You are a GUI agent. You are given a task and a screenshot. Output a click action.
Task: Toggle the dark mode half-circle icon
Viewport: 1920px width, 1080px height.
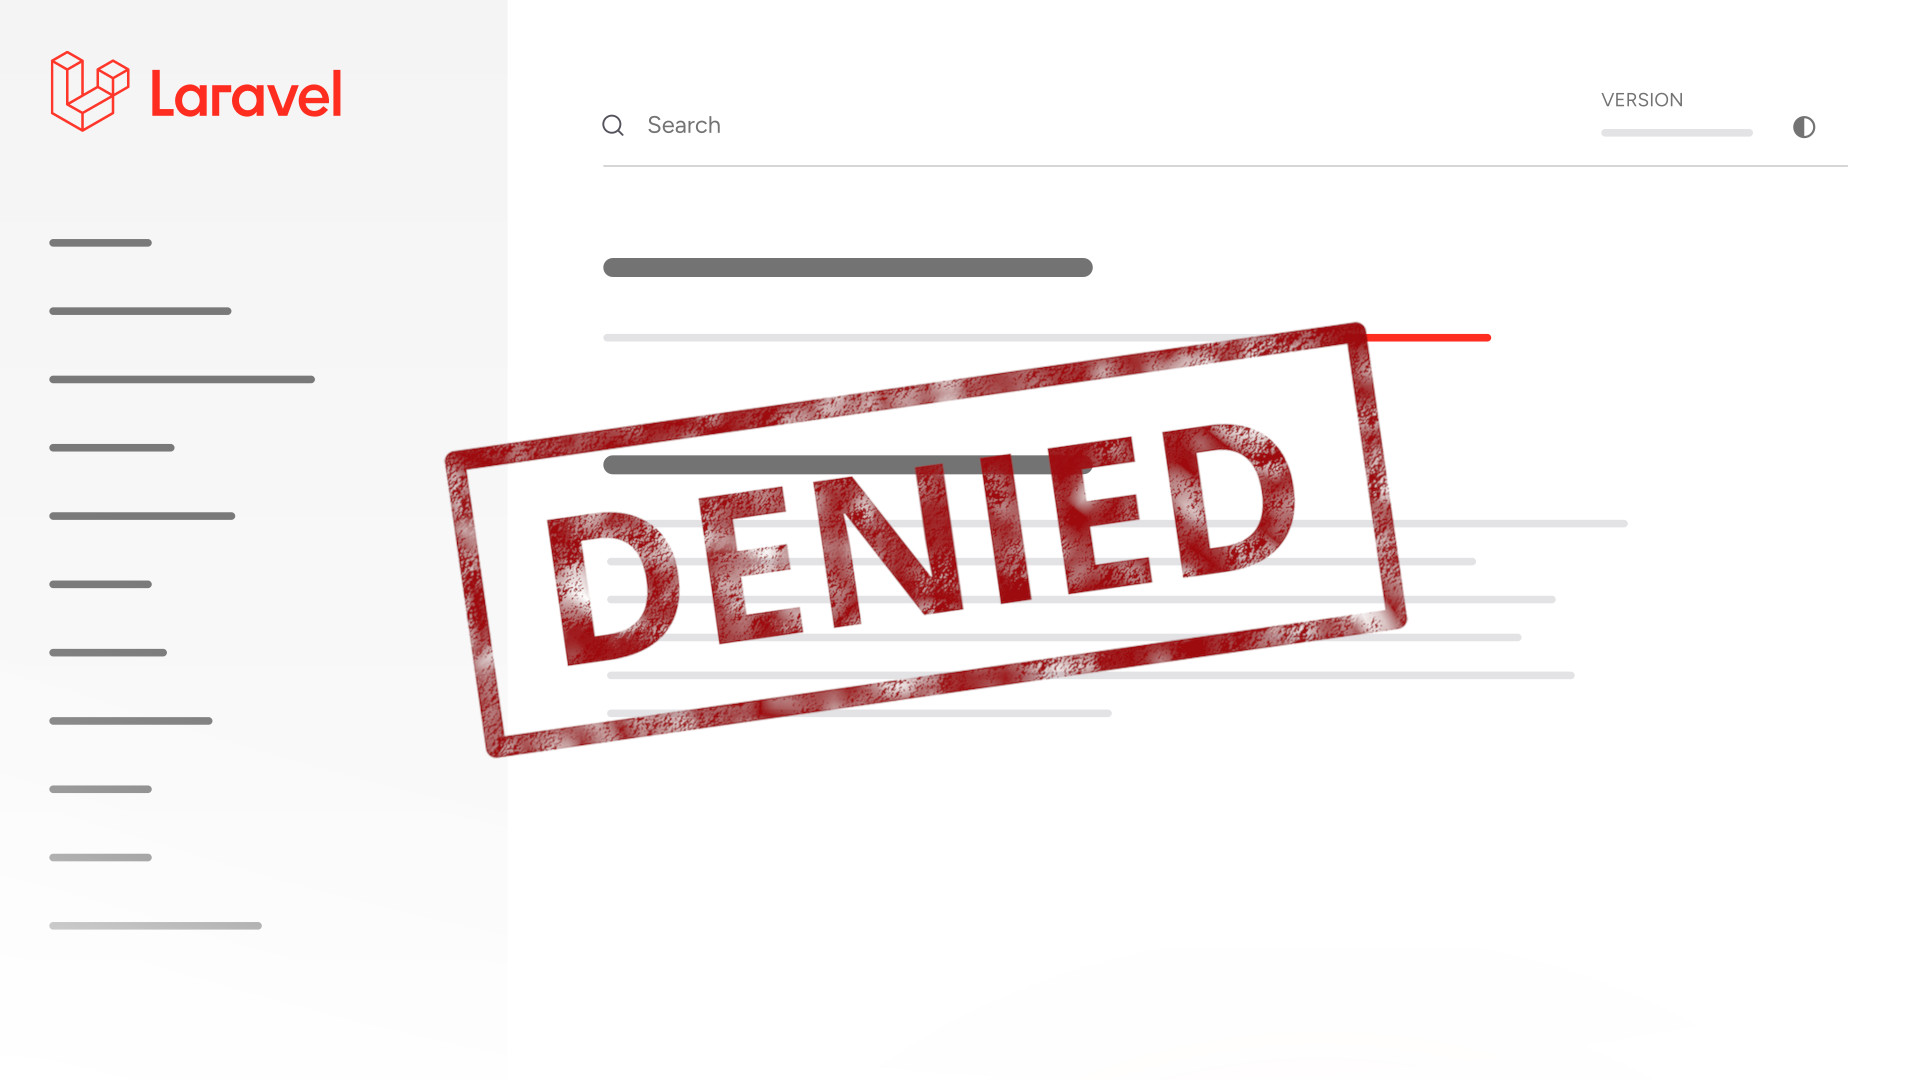1804,127
